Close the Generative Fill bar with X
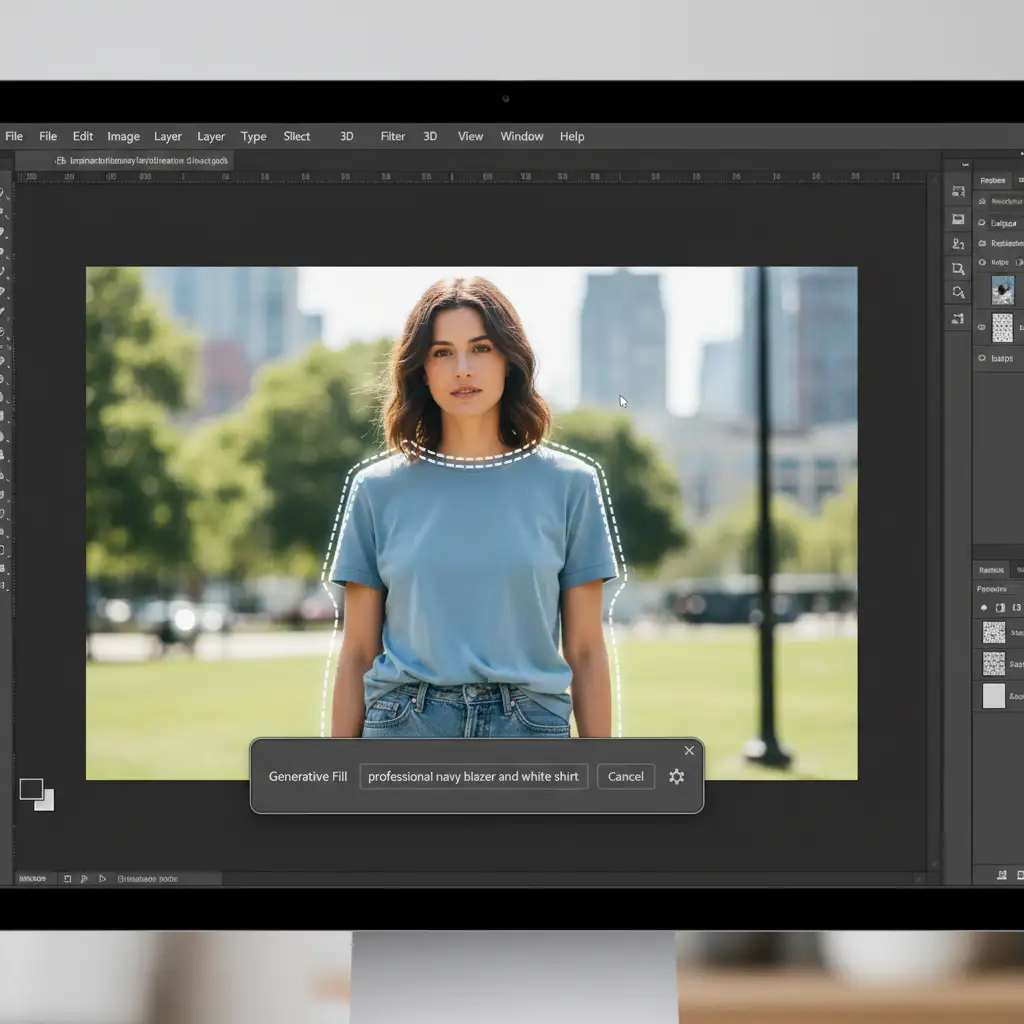The height and width of the screenshot is (1024, 1024). (x=689, y=750)
